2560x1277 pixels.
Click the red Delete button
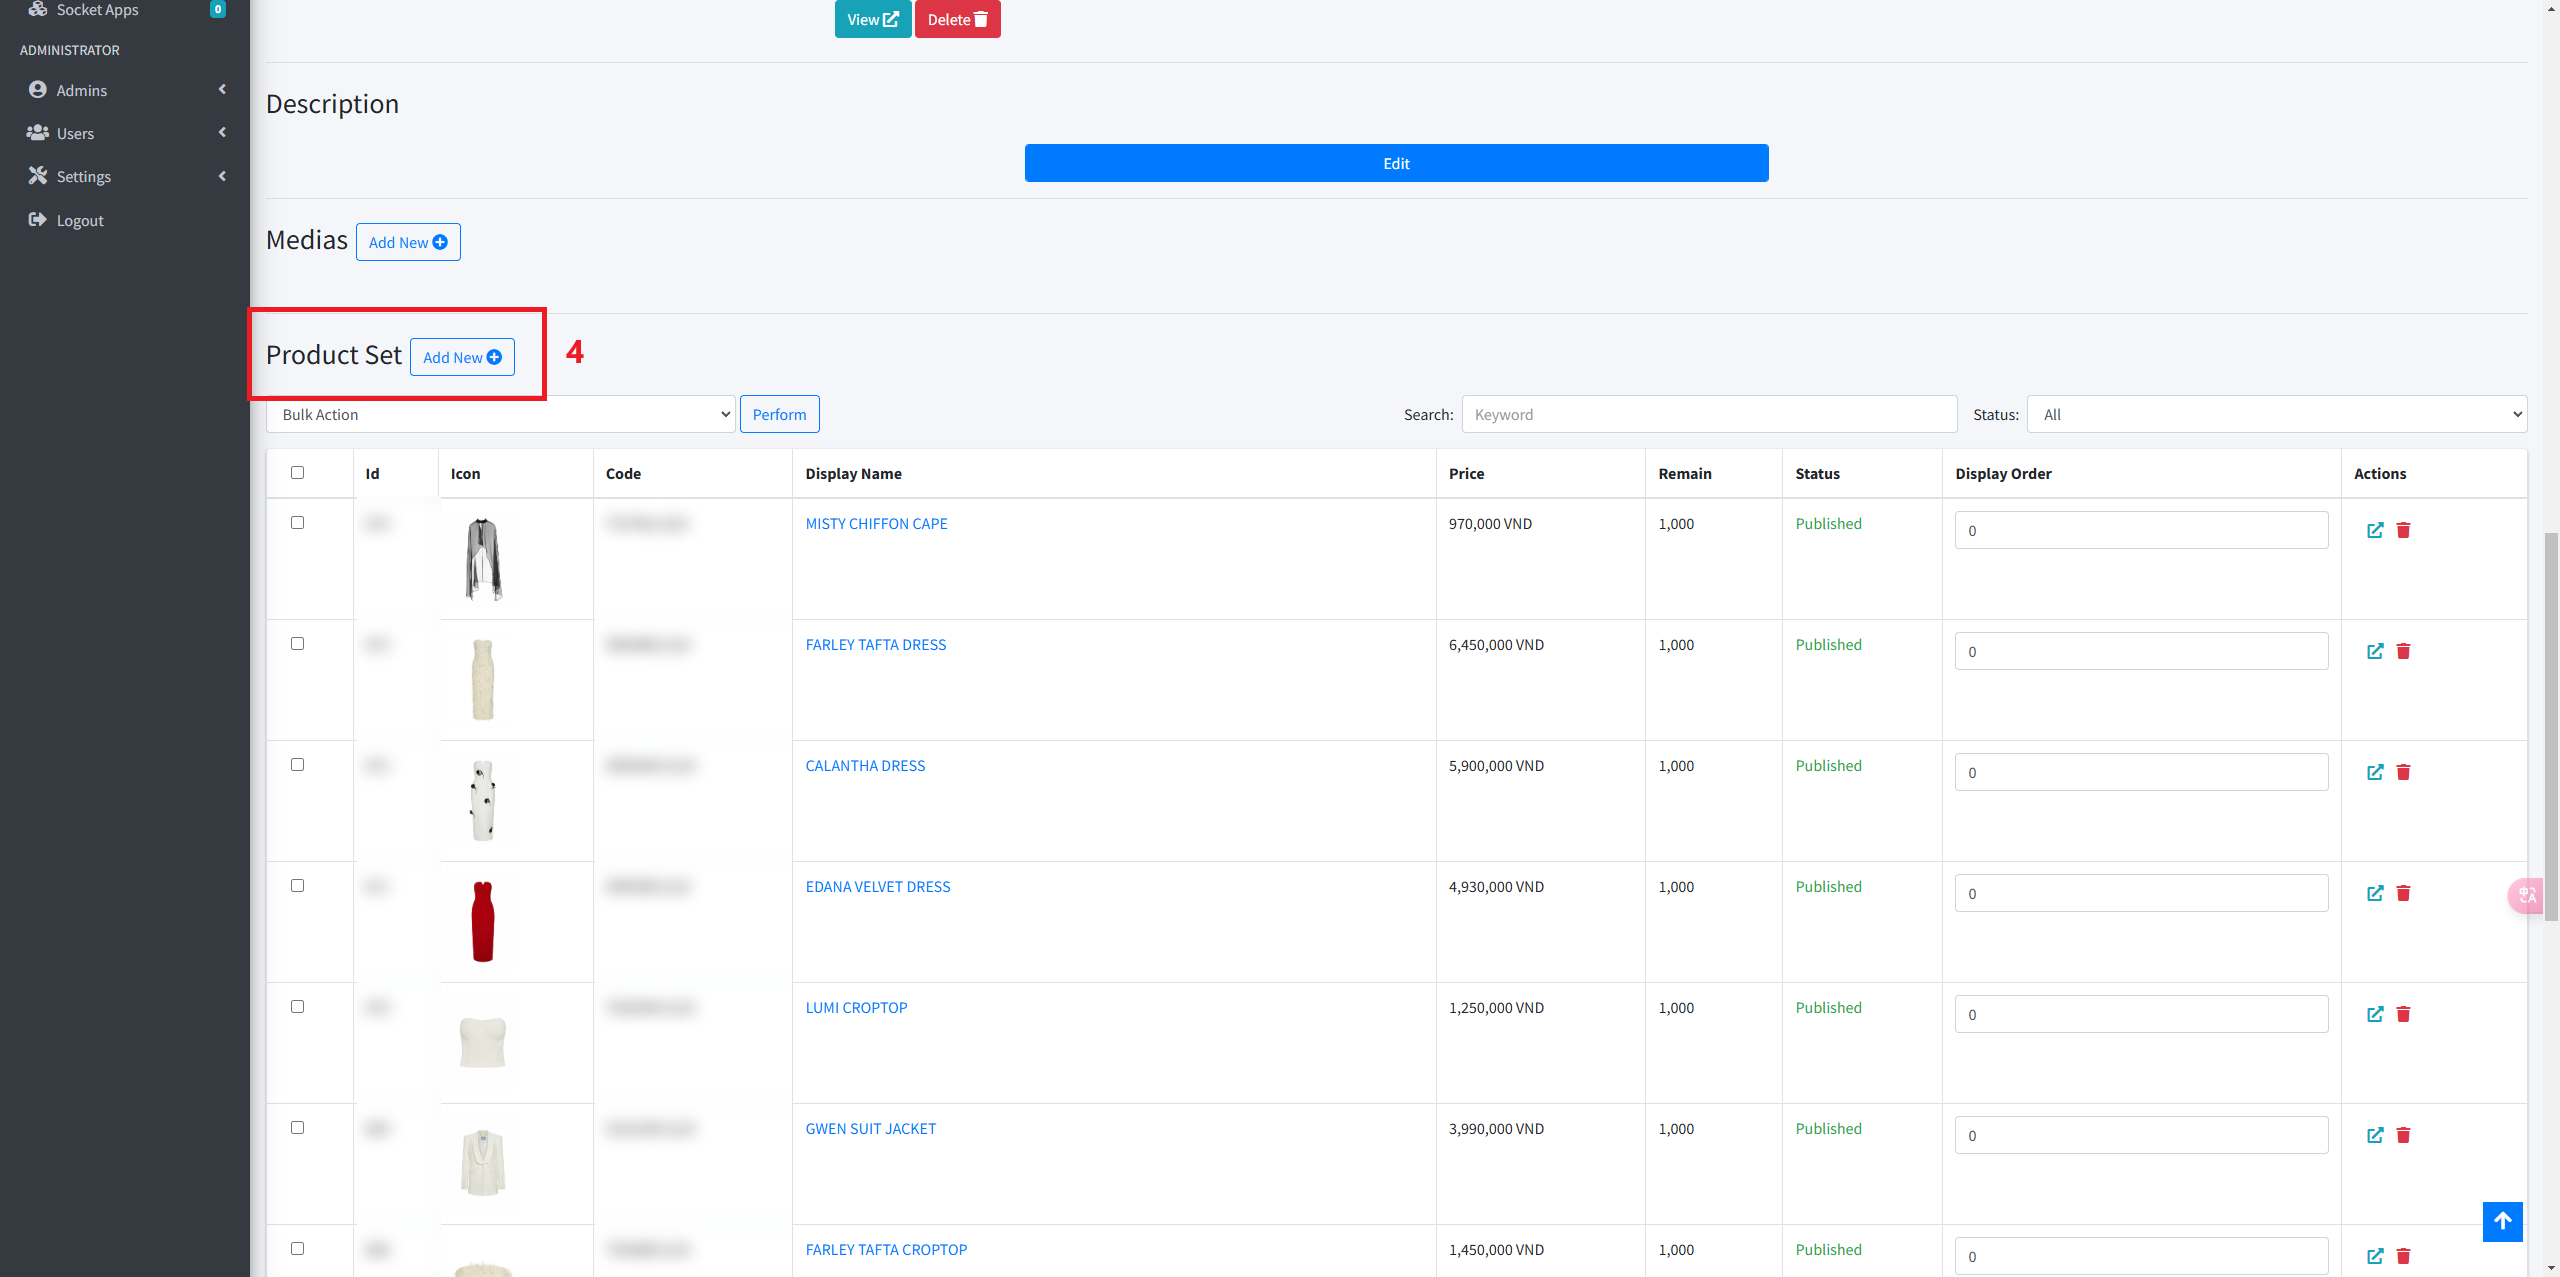[x=958, y=19]
